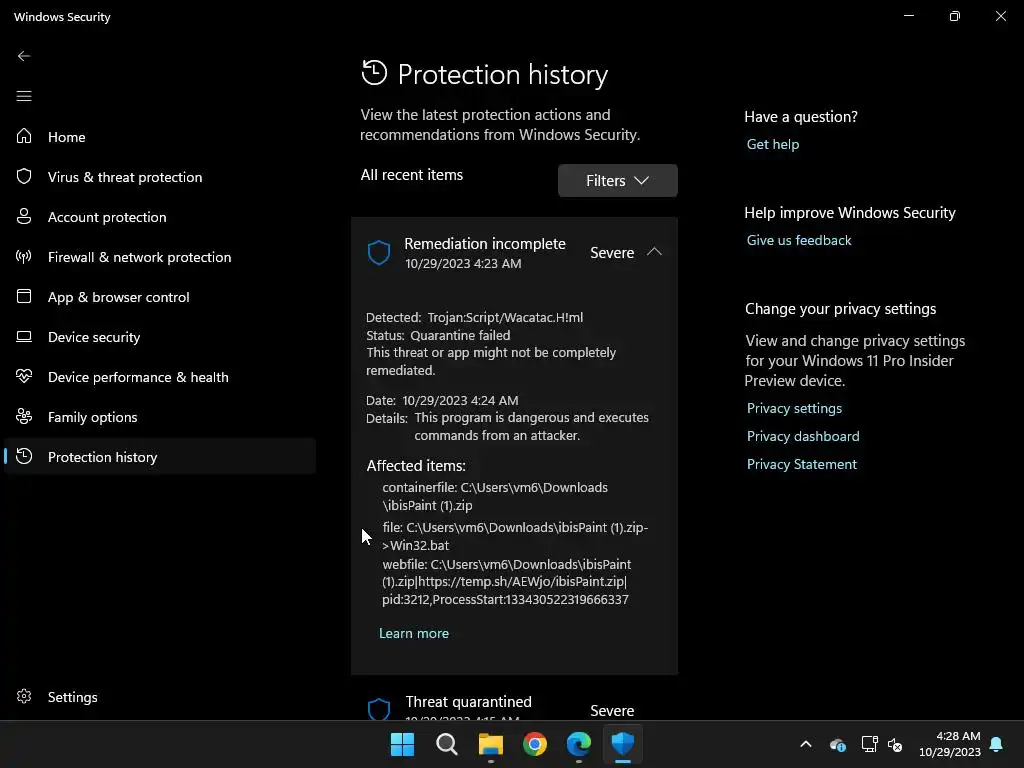Show hidden icons in system tray

tap(806, 744)
